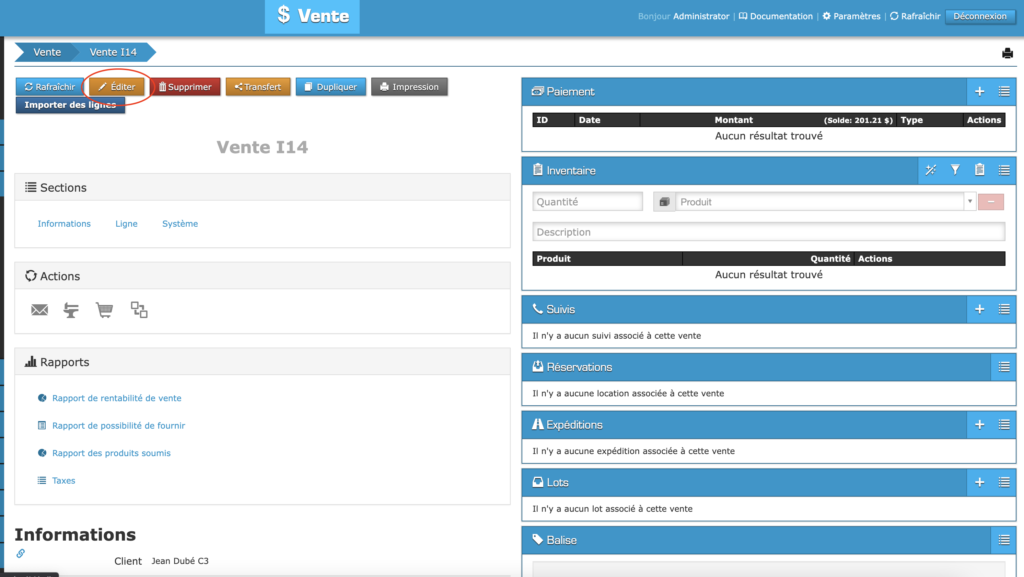Screen dimensions: 1024x577
Task: Click the Quantité input field
Action: (x=587, y=202)
